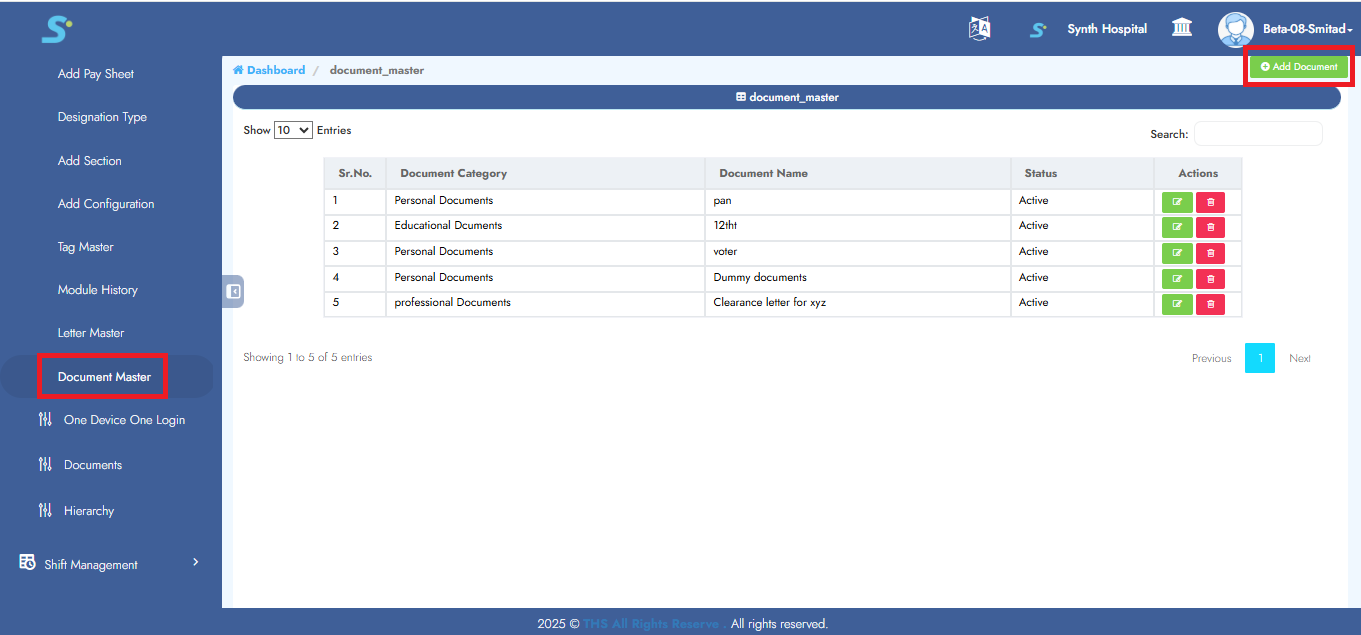Image resolution: width=1361 pixels, height=635 pixels.
Task: Click the Synth logo in the top bar
Action: tap(1037, 29)
